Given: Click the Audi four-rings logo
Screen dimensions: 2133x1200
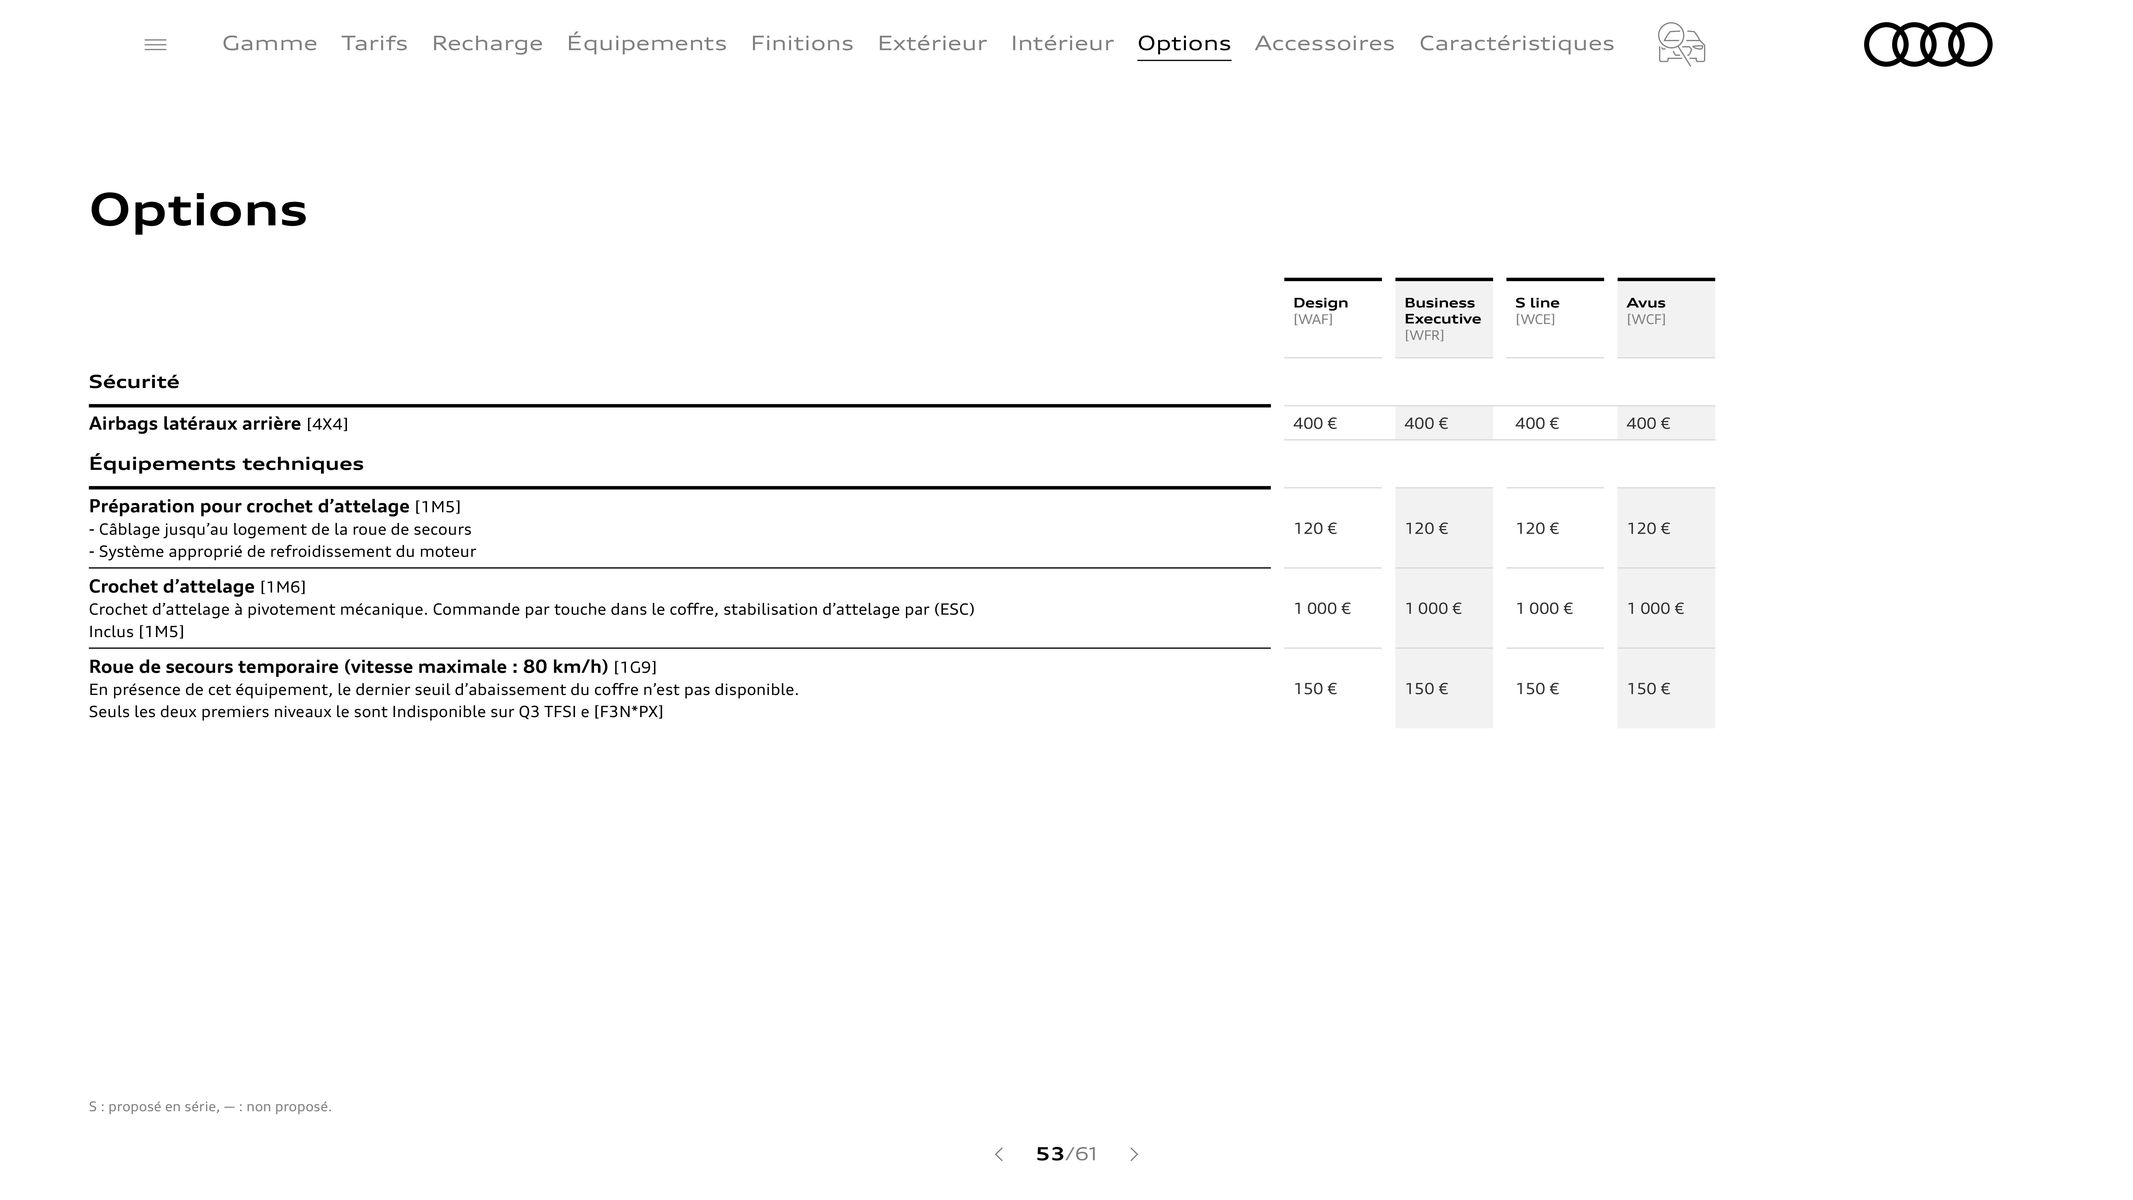Looking at the screenshot, I should [1928, 44].
